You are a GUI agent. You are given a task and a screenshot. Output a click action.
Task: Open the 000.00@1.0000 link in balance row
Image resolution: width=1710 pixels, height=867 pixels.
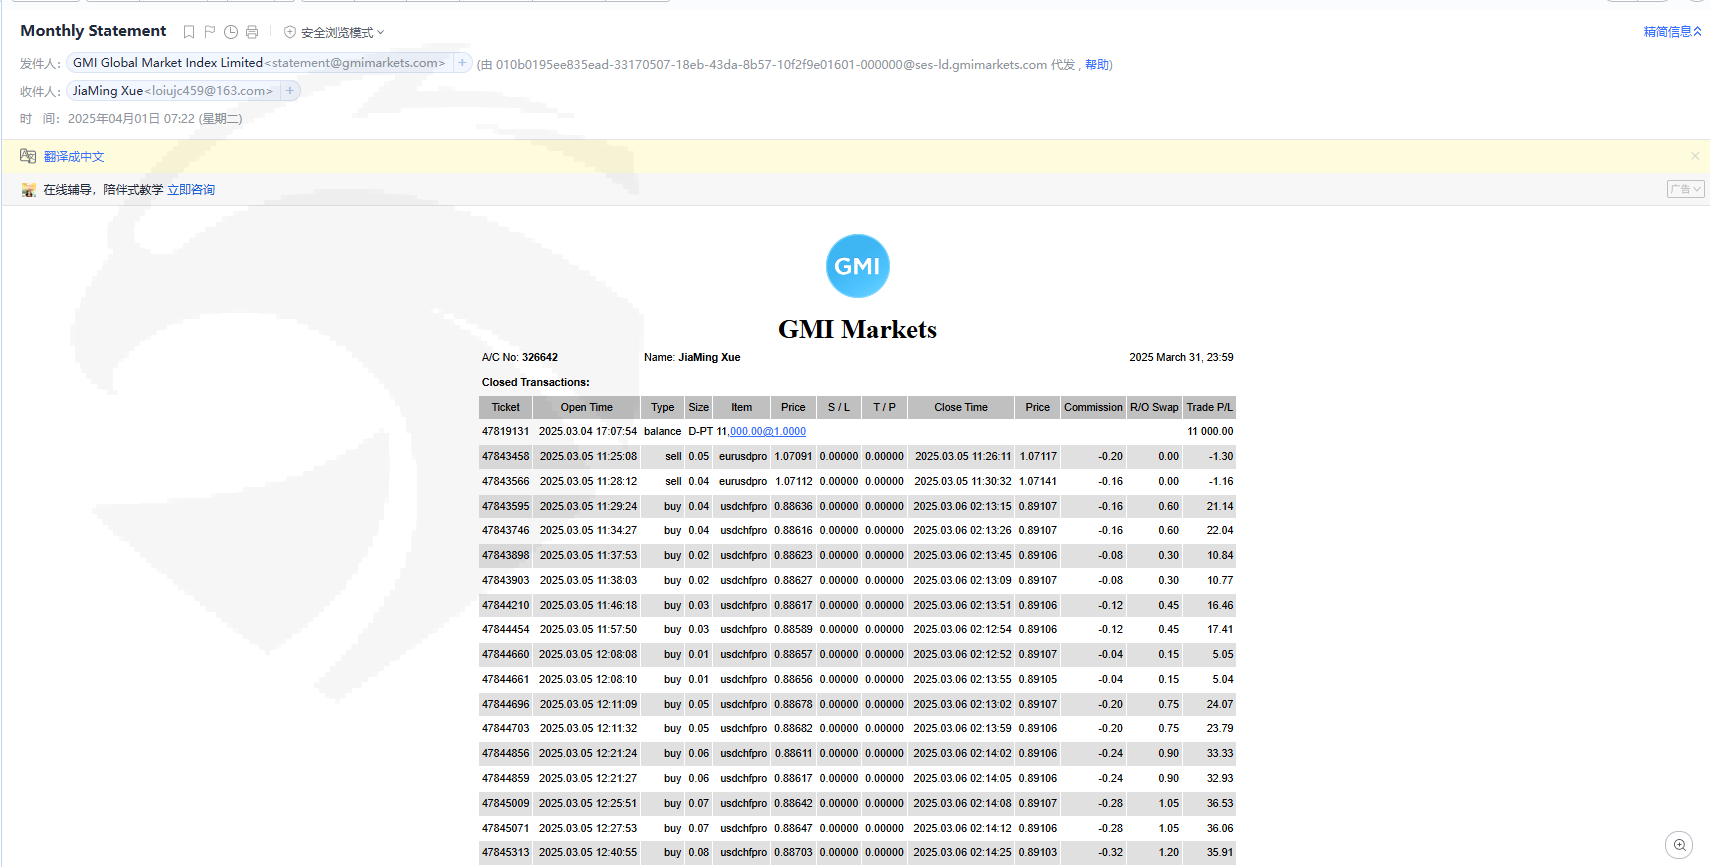point(768,432)
